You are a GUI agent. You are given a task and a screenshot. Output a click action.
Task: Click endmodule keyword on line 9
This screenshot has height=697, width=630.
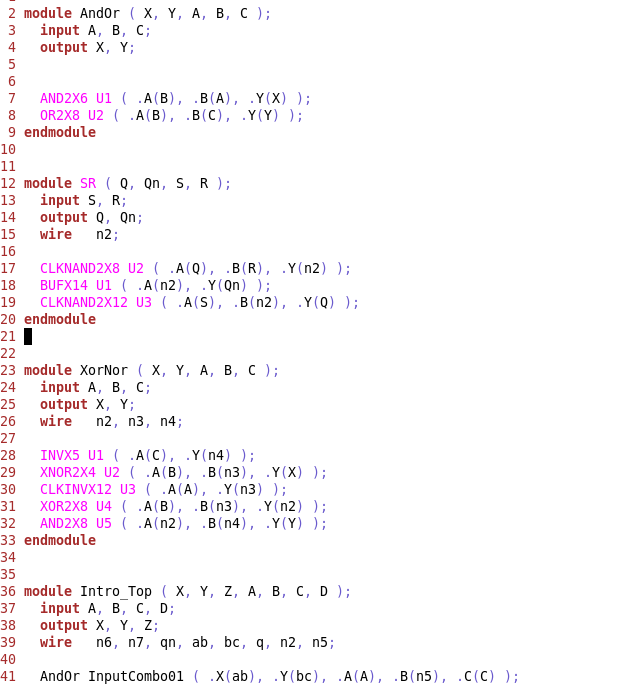coord(60,132)
